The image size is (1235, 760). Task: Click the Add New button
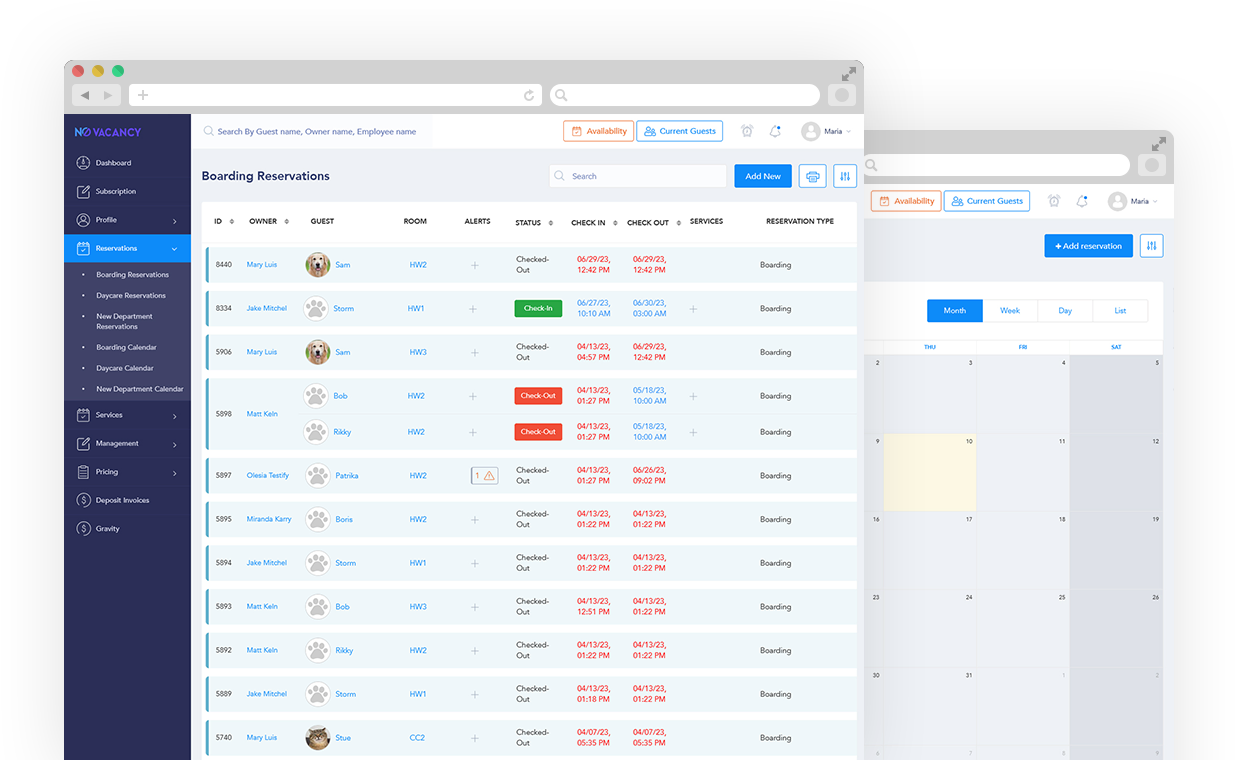763,176
